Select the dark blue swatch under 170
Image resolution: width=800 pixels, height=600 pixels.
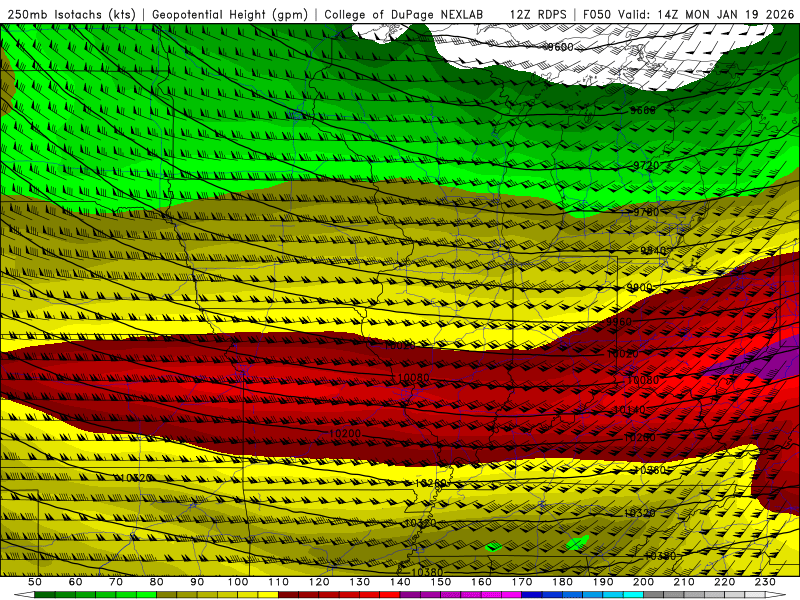(x=532, y=595)
